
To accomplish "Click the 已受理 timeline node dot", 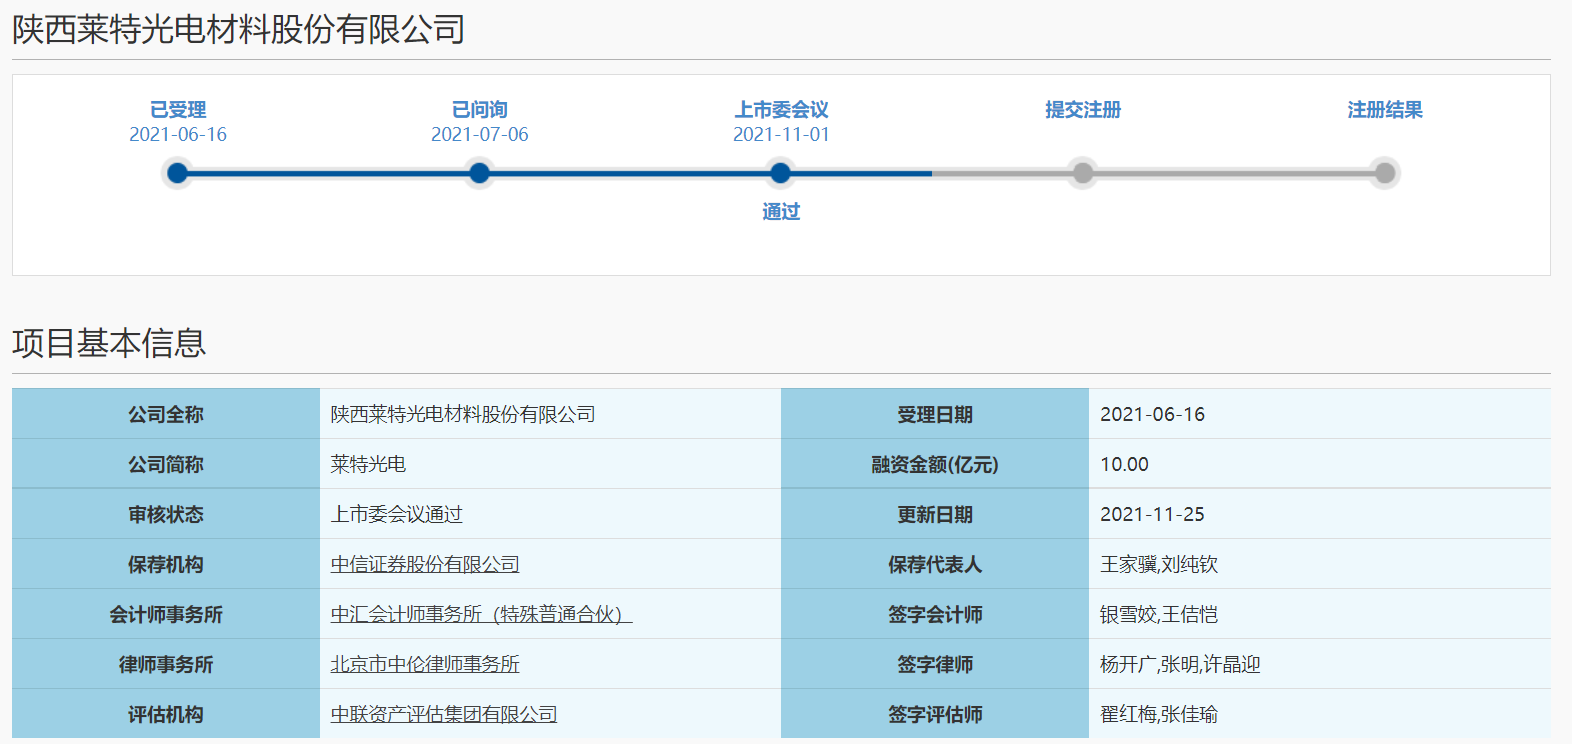I will point(178,173).
